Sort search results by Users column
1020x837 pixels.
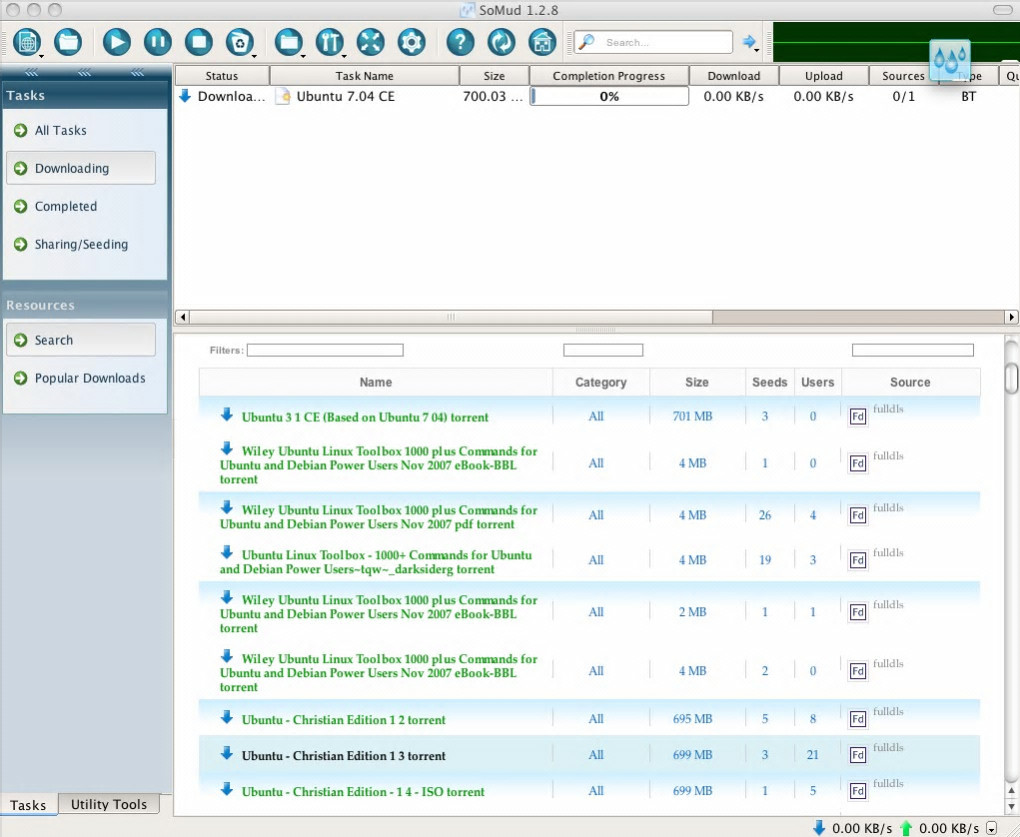(x=818, y=382)
